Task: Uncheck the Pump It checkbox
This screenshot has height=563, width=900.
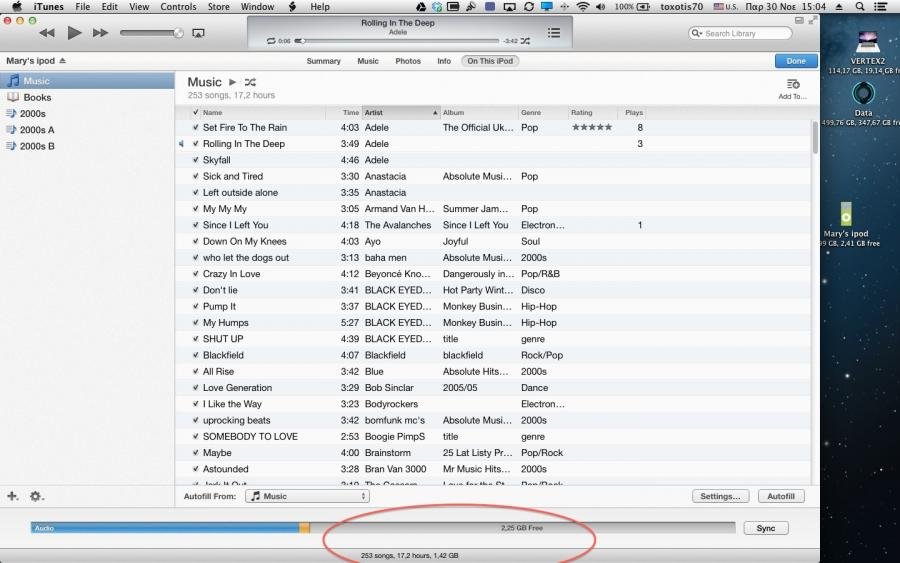Action: (196, 306)
